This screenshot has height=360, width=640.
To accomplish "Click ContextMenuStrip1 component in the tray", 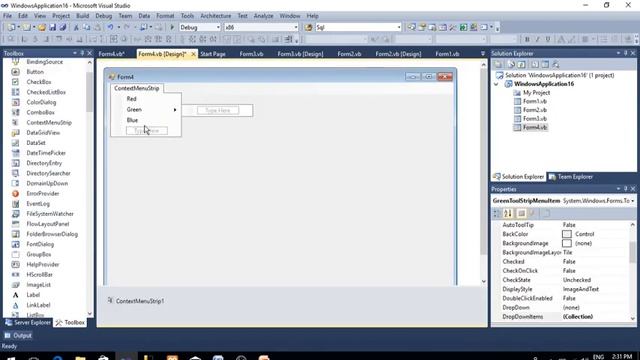I will [x=136, y=301].
